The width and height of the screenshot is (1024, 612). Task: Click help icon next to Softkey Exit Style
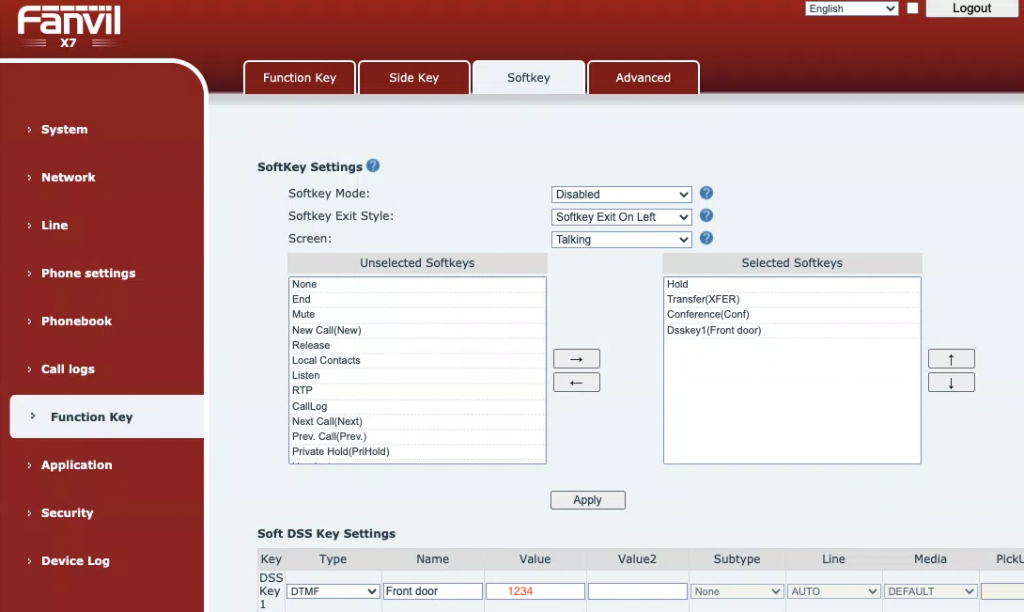point(706,217)
